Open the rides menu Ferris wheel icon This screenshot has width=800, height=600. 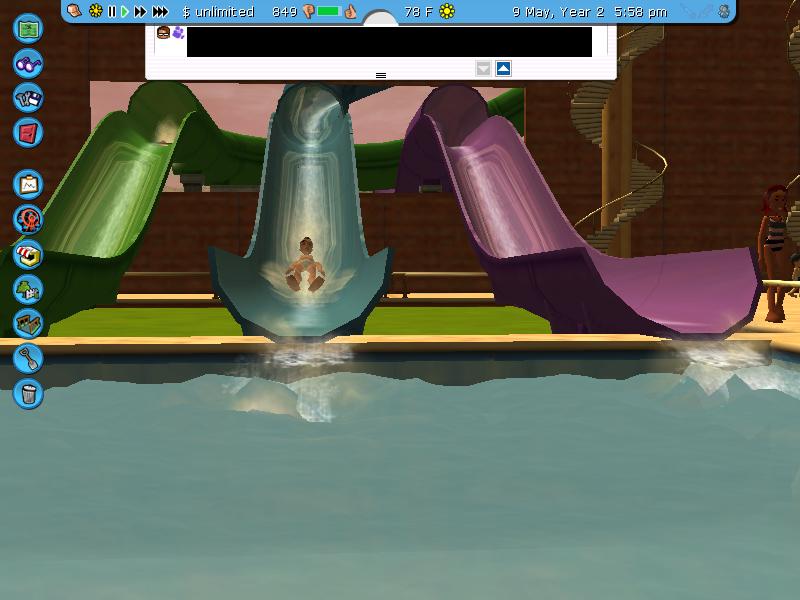(28, 219)
